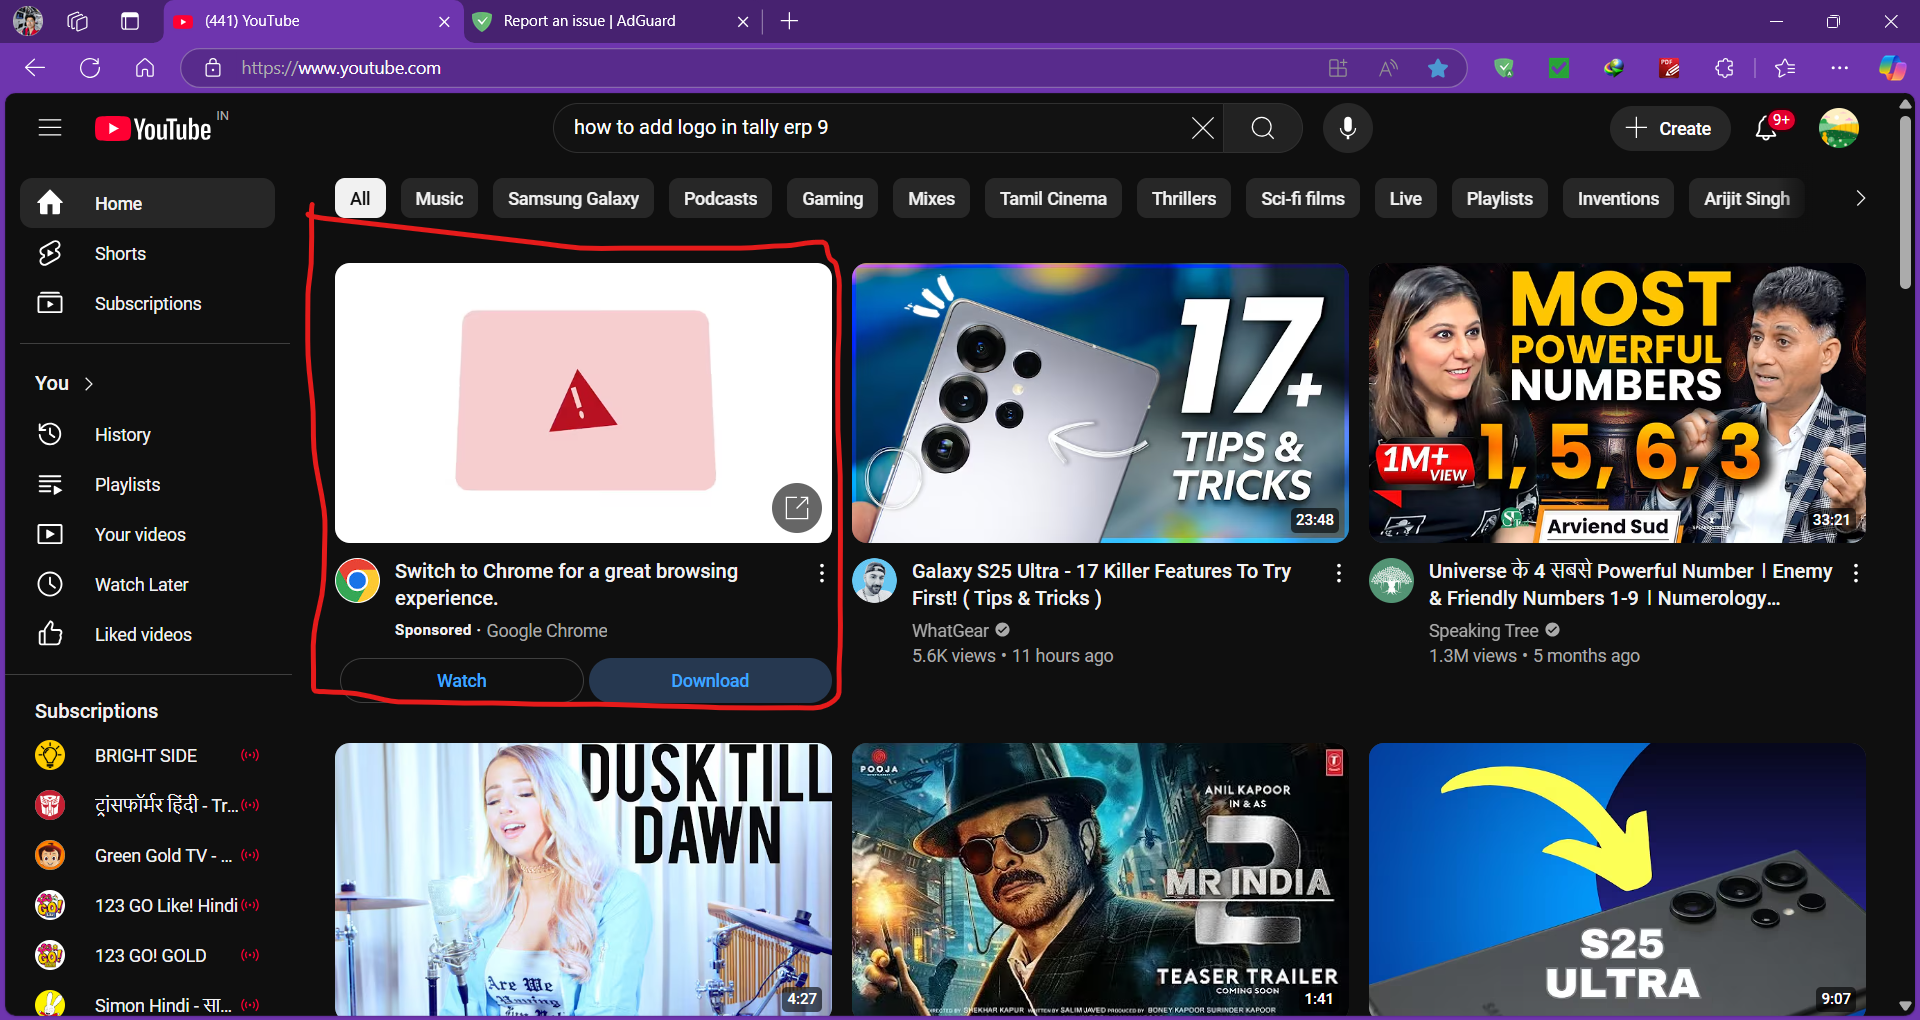The image size is (1920, 1020).
Task: Clear the search query with the X
Action: 1203,128
